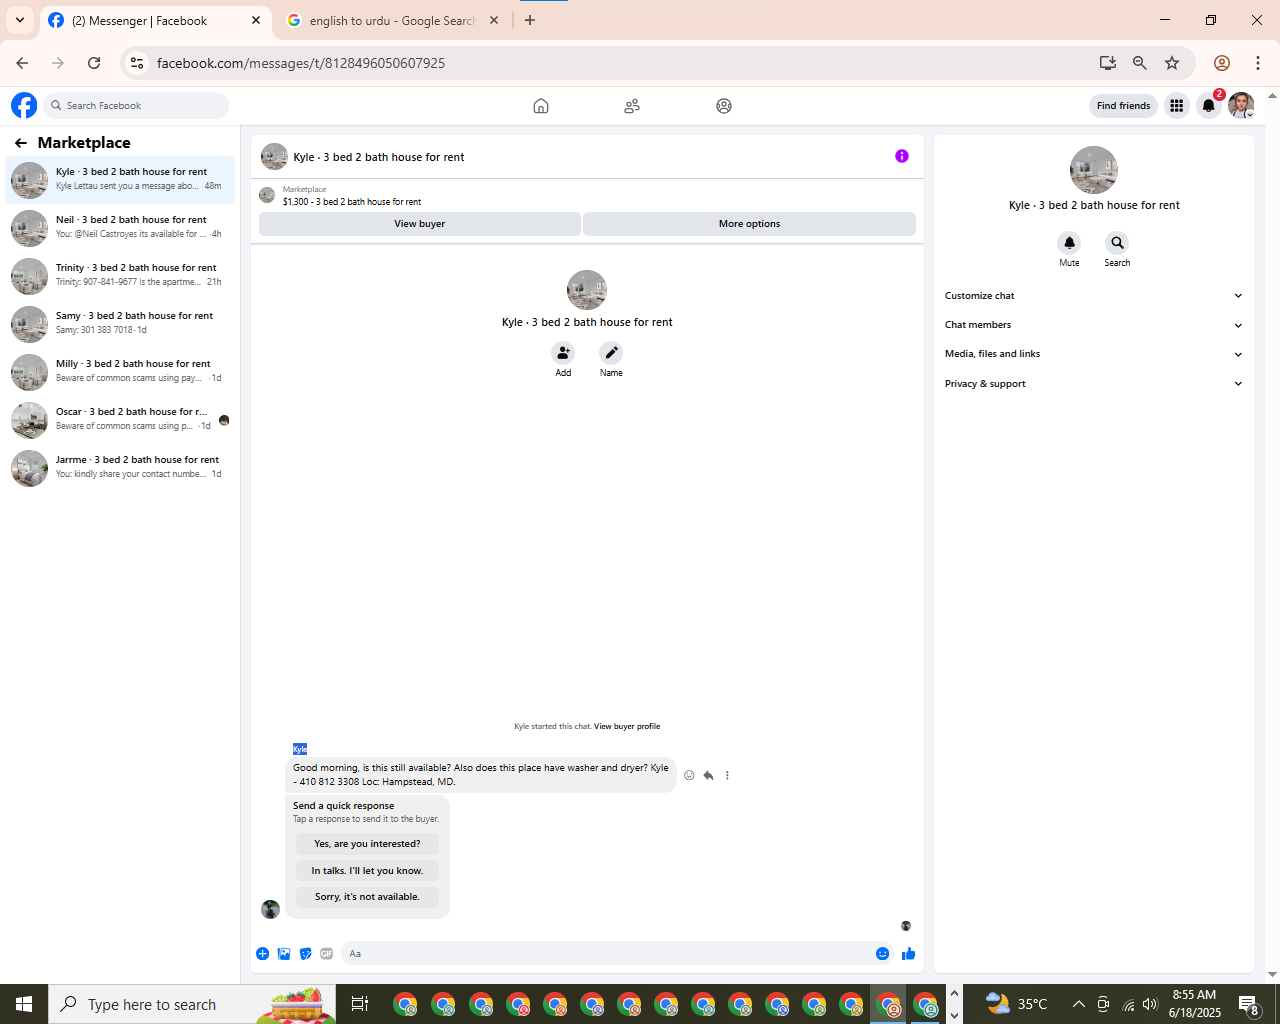Expand Media, files and links section
The height and width of the screenshot is (1024, 1280).
click(1093, 354)
